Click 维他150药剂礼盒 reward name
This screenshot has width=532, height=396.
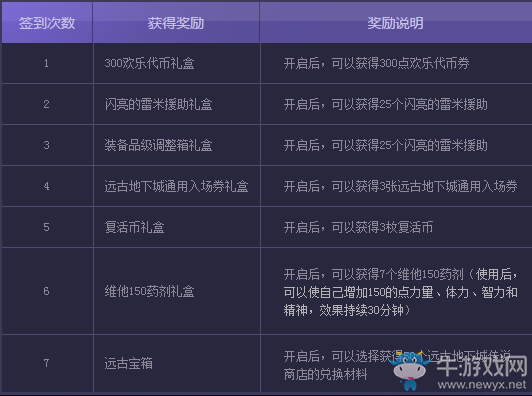click(149, 291)
